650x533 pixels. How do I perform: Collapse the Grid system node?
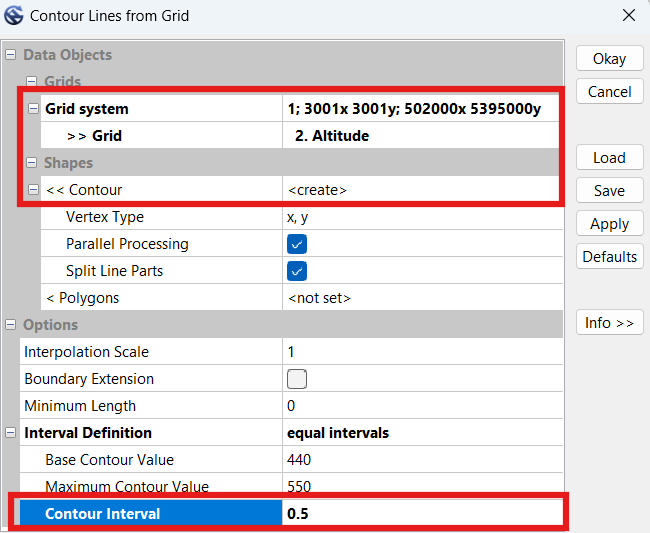(33, 109)
